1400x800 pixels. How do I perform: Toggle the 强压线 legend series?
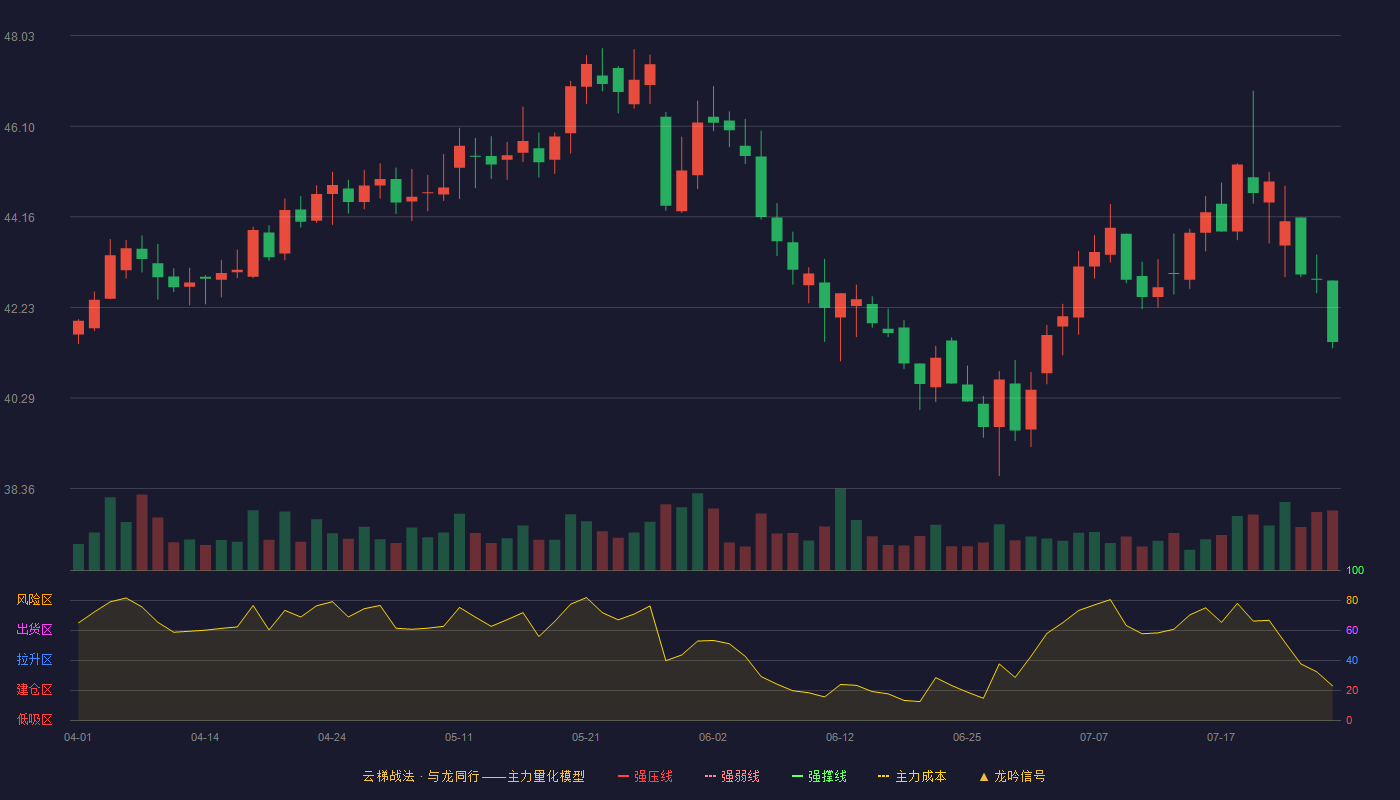point(645,776)
